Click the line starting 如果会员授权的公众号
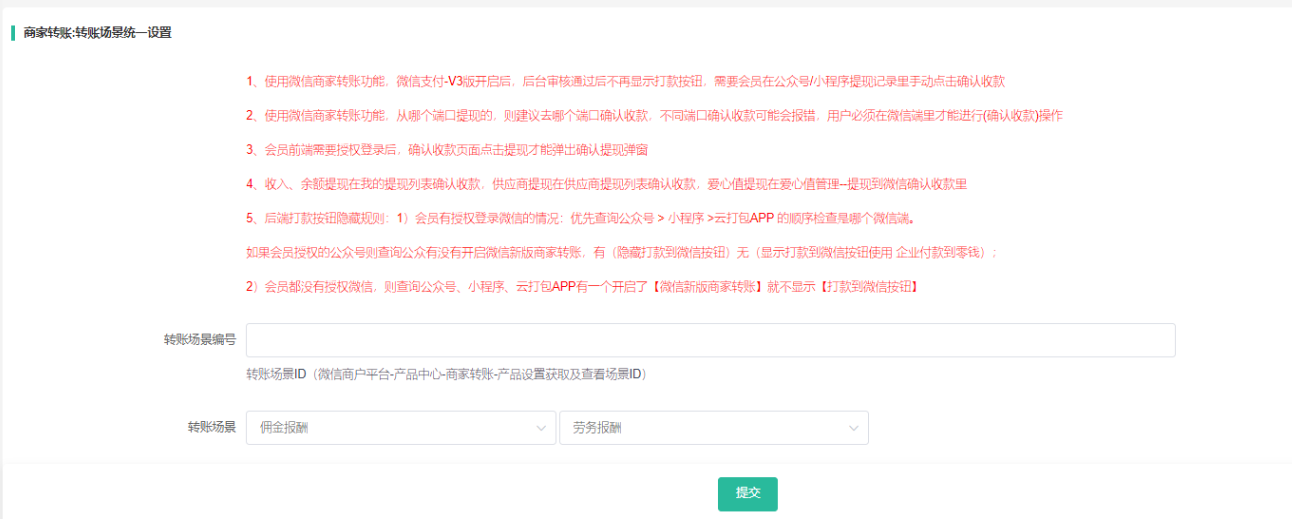Viewport: 1292px width, 519px height. pyautogui.click(x=622, y=252)
